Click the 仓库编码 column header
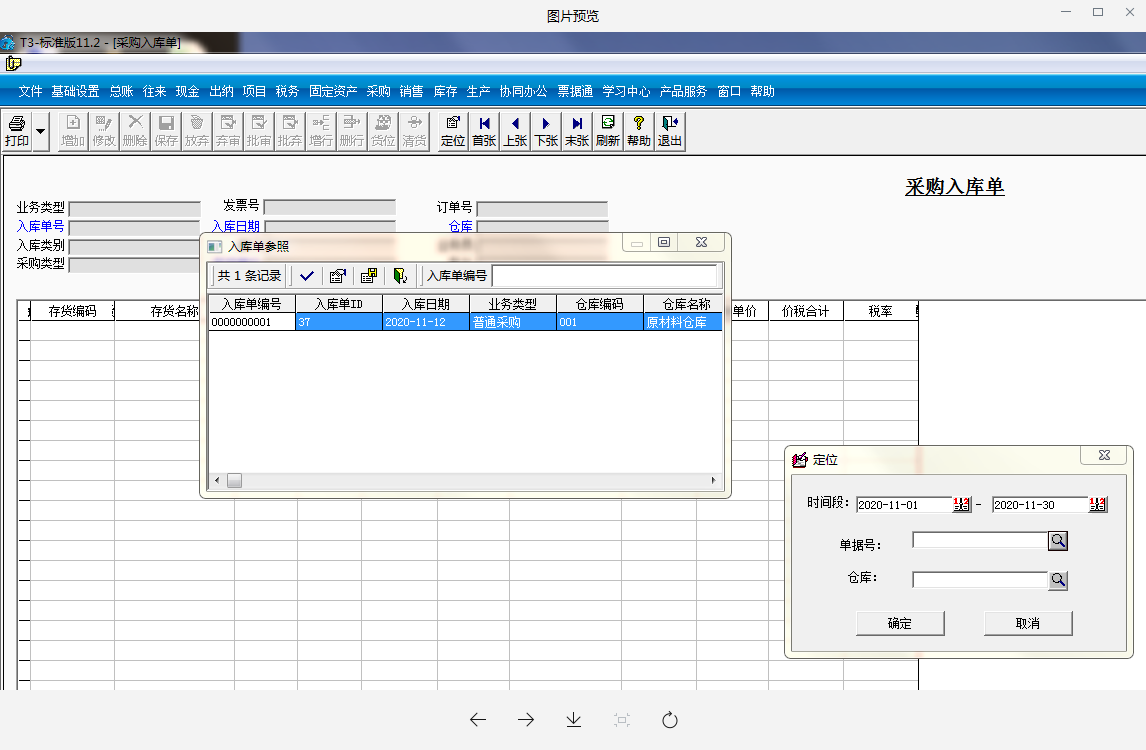This screenshot has width=1146, height=750. (599, 303)
